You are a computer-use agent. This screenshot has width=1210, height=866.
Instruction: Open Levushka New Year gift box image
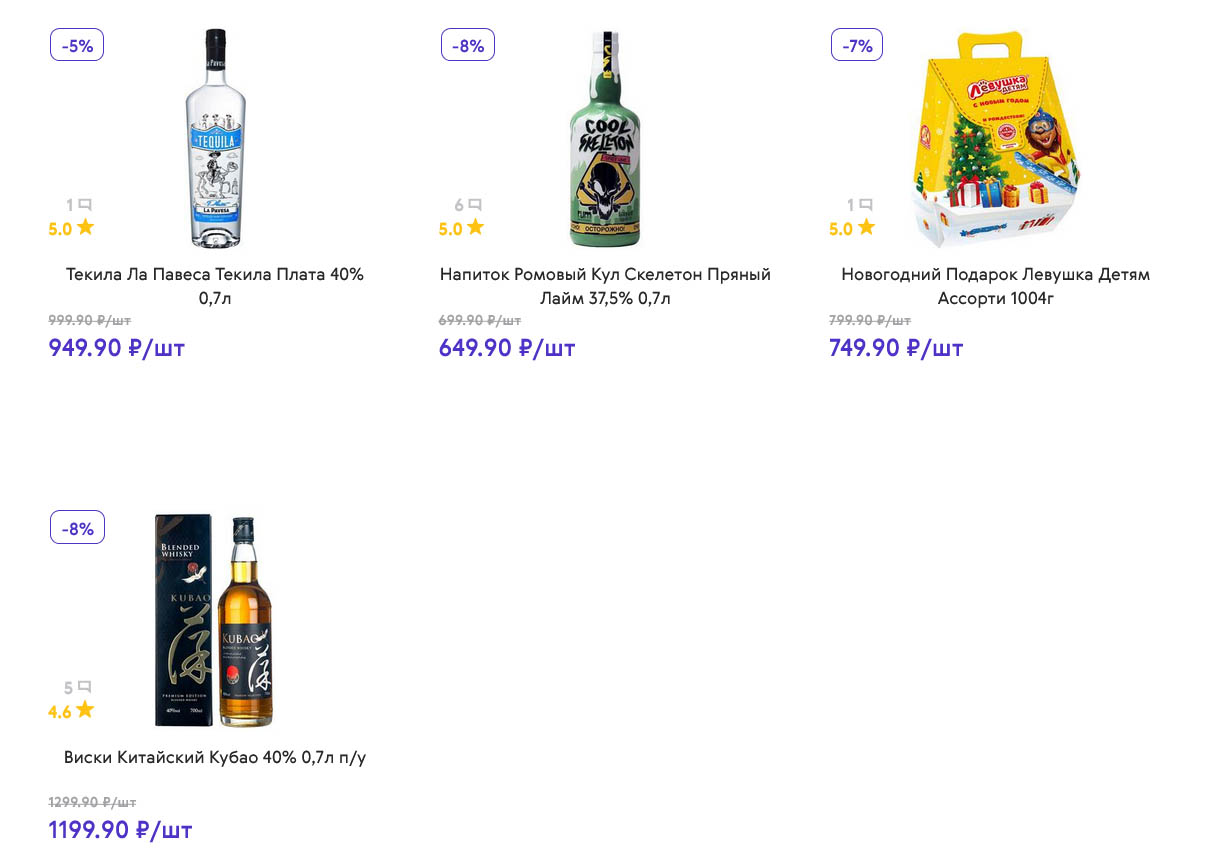point(995,140)
